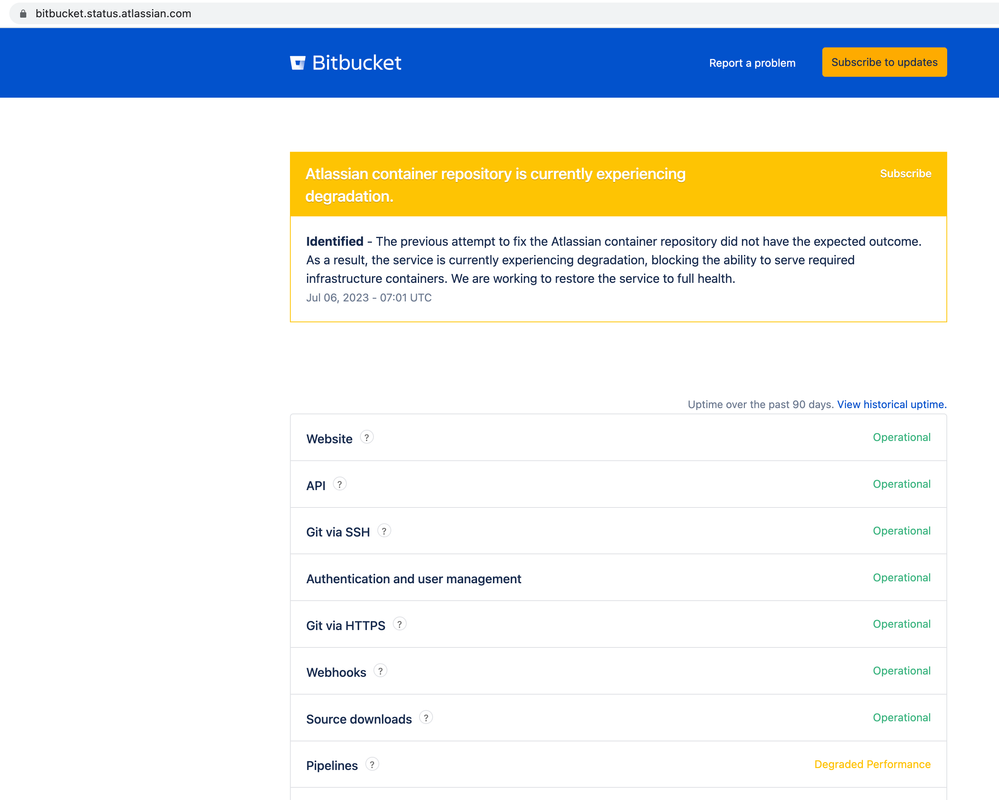999x800 pixels.
Task: Open the Website help question mark icon
Action: click(366, 438)
